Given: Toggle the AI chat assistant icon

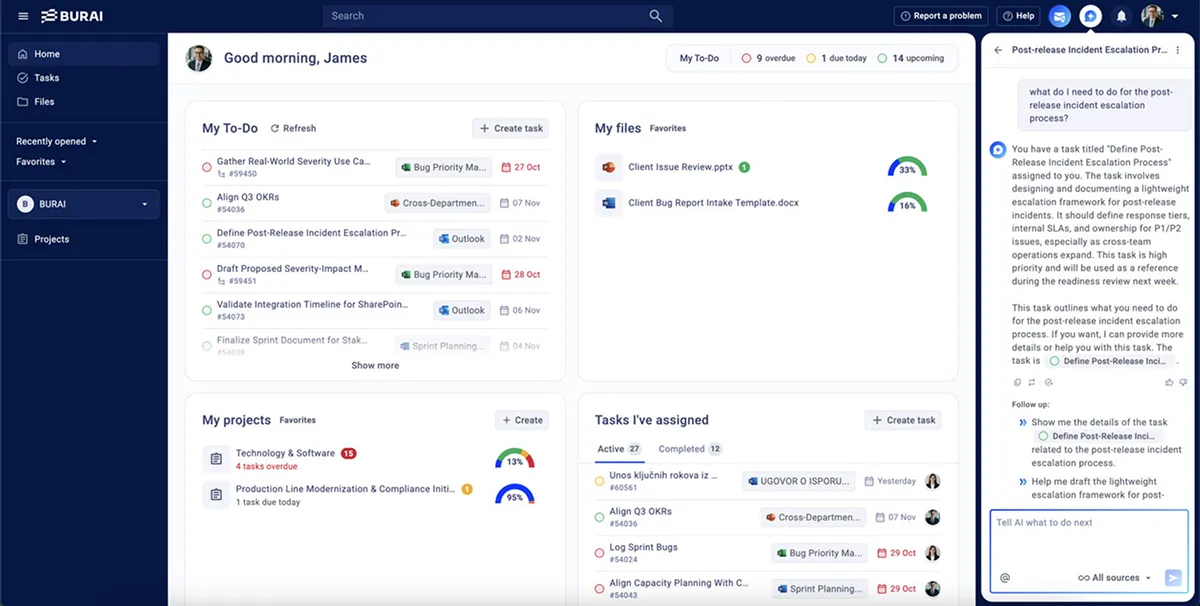Looking at the screenshot, I should (x=1091, y=16).
